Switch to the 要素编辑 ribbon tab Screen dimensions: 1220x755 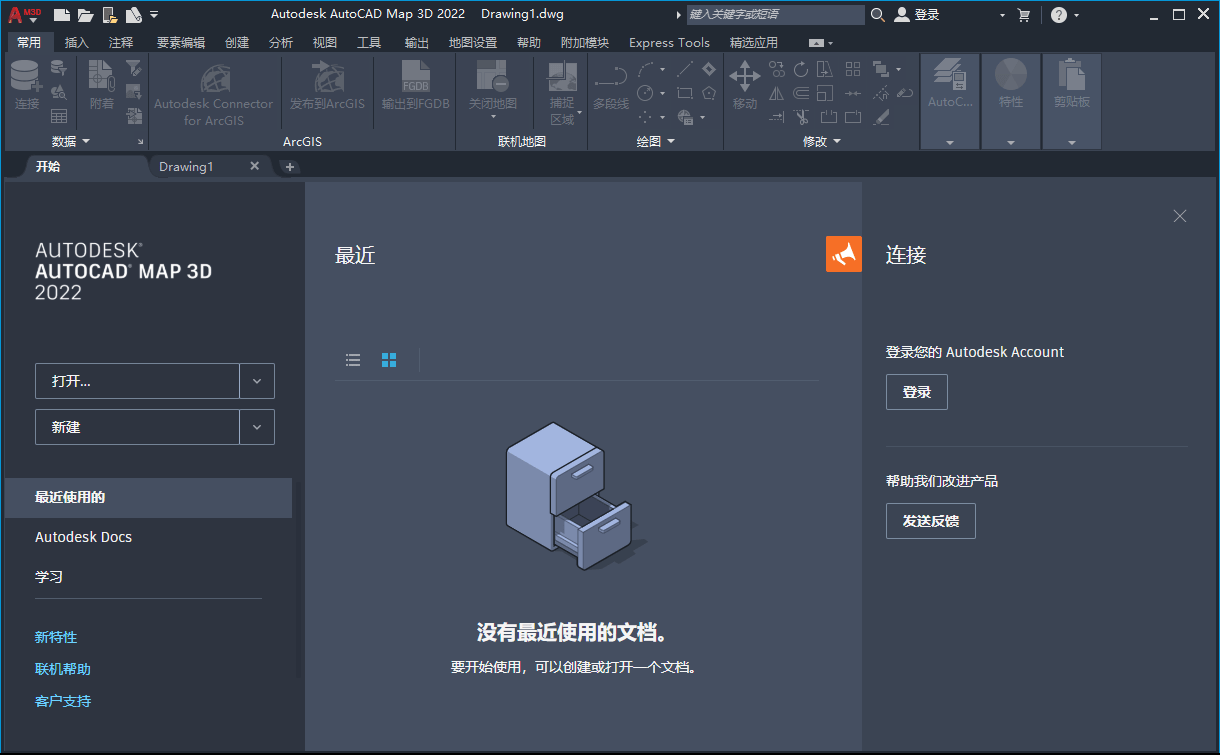point(181,43)
